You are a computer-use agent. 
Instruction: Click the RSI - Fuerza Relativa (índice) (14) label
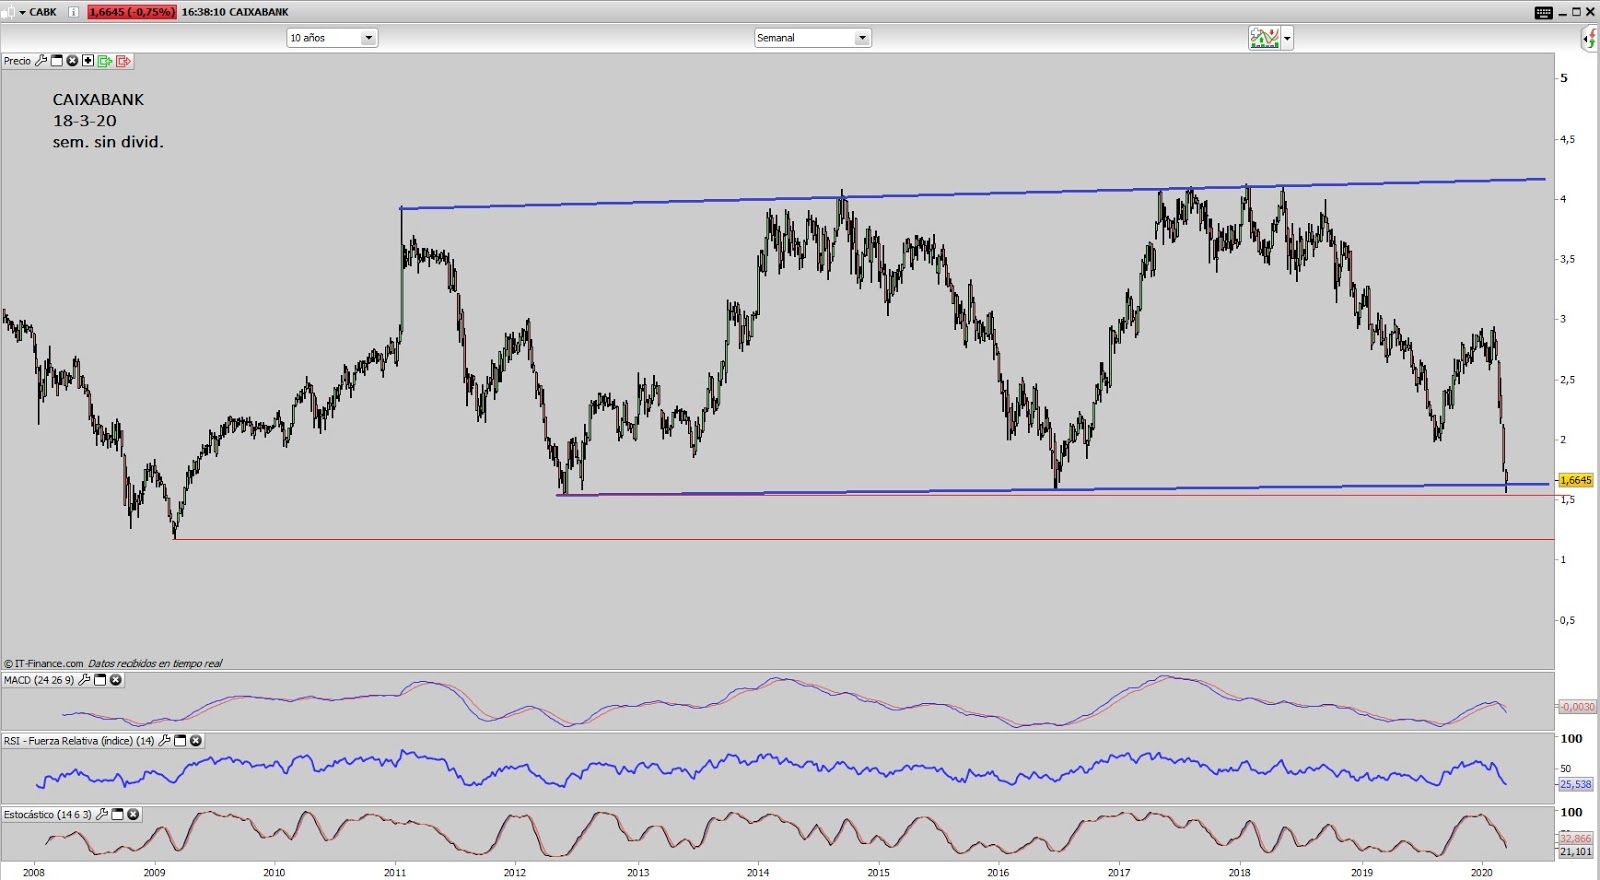79,741
